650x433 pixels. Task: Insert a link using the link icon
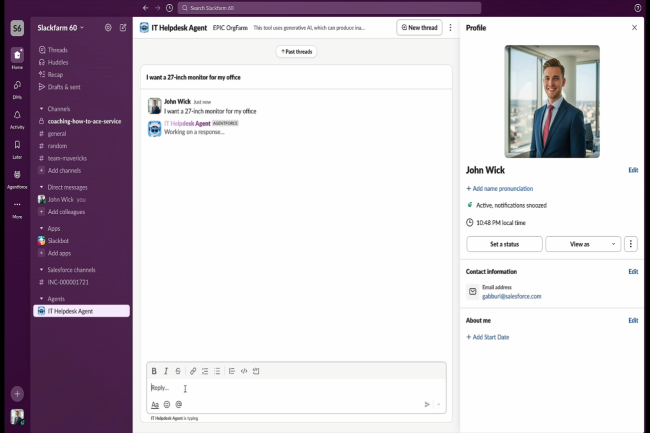193,371
